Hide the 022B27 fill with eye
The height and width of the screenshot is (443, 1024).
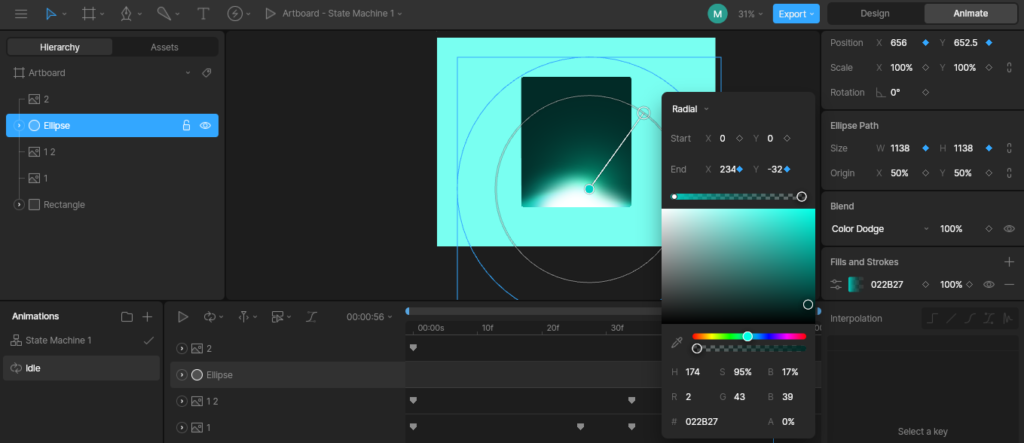(989, 284)
